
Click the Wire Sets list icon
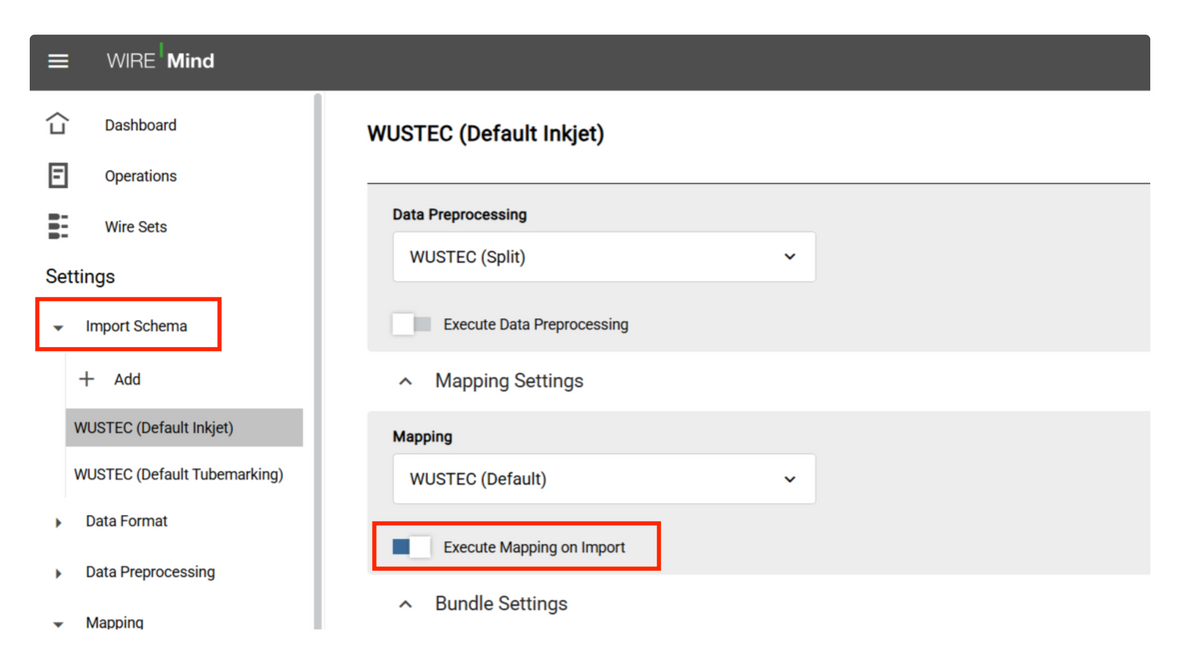tap(57, 227)
